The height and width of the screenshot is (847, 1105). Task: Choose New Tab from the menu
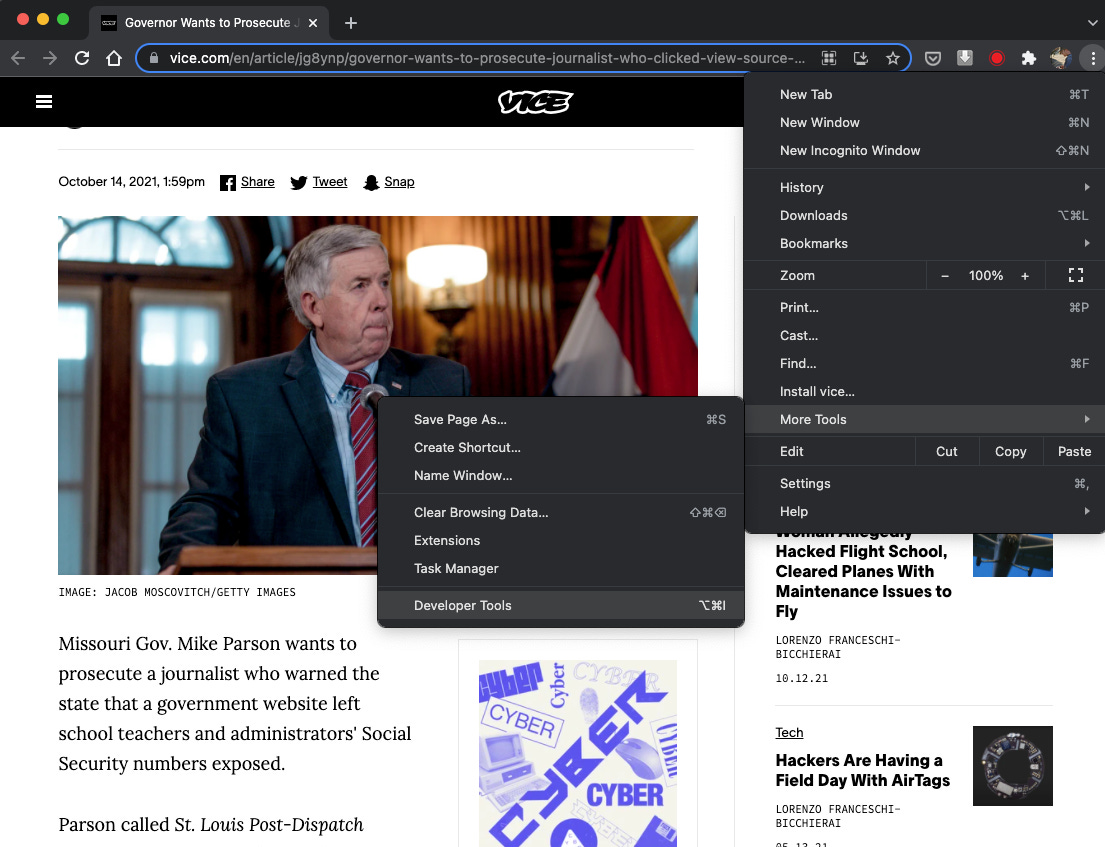coord(925,94)
